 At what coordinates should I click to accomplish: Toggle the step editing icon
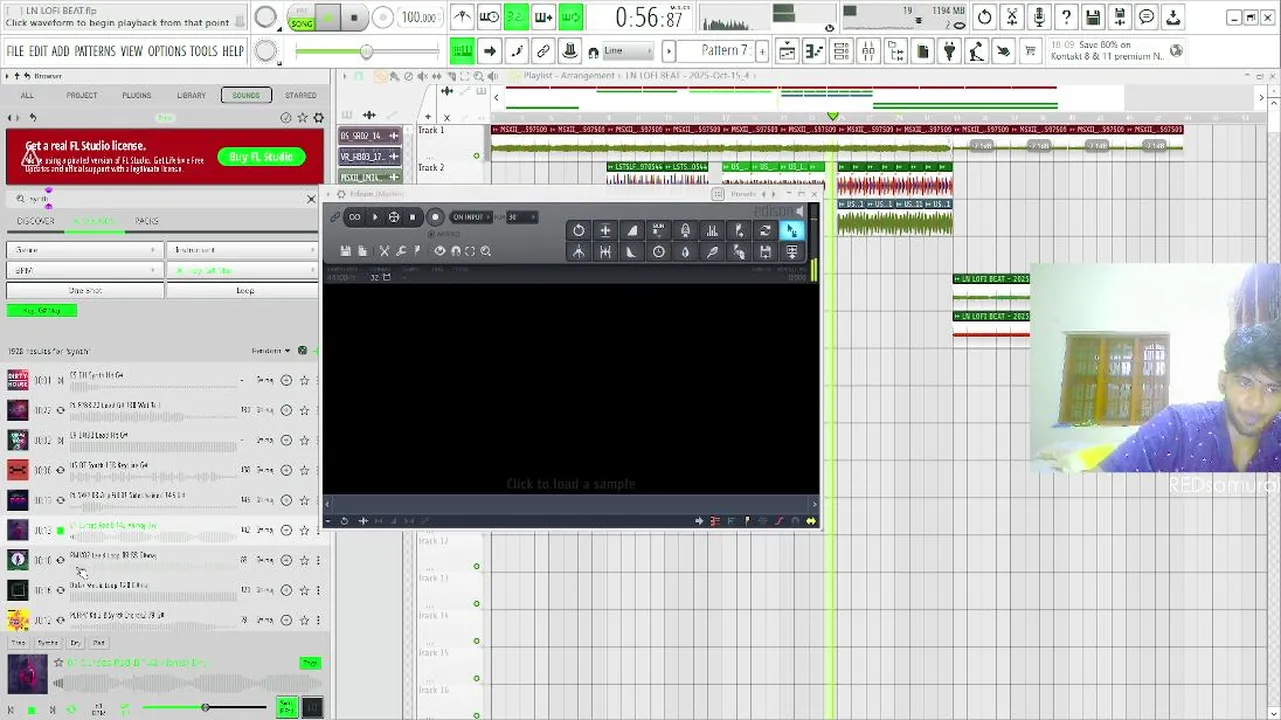(x=516, y=51)
